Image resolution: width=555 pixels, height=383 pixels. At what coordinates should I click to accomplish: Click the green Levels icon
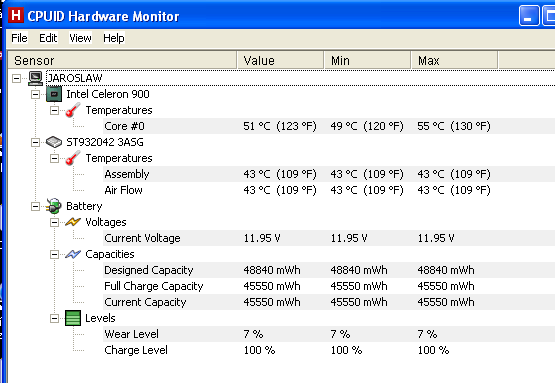(73, 318)
